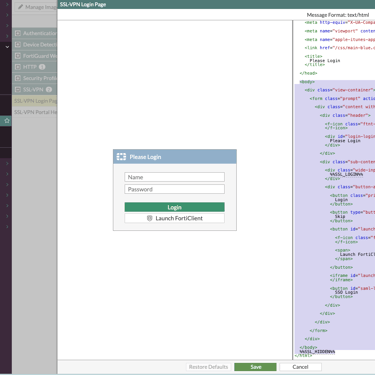Click the </head> tag line
The image size is (375, 375).
click(308, 73)
